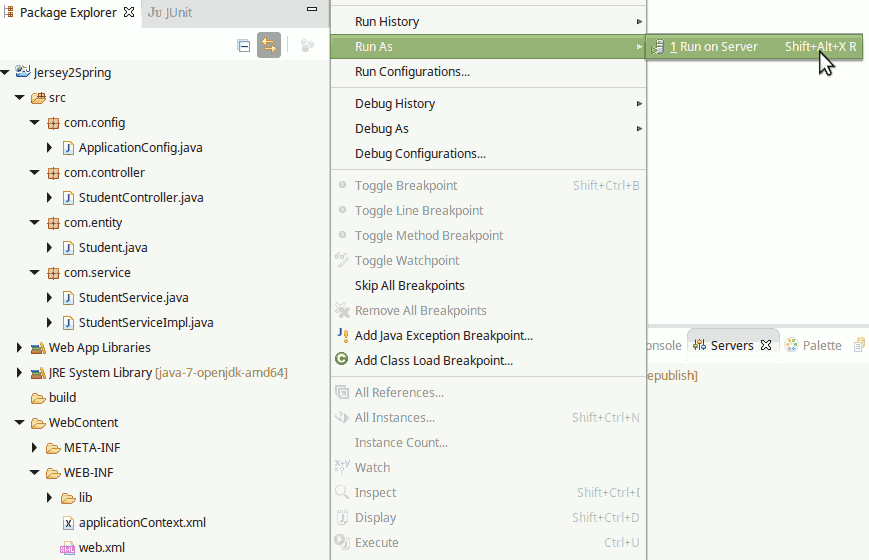Minimize the Package Explorer view

313,12
